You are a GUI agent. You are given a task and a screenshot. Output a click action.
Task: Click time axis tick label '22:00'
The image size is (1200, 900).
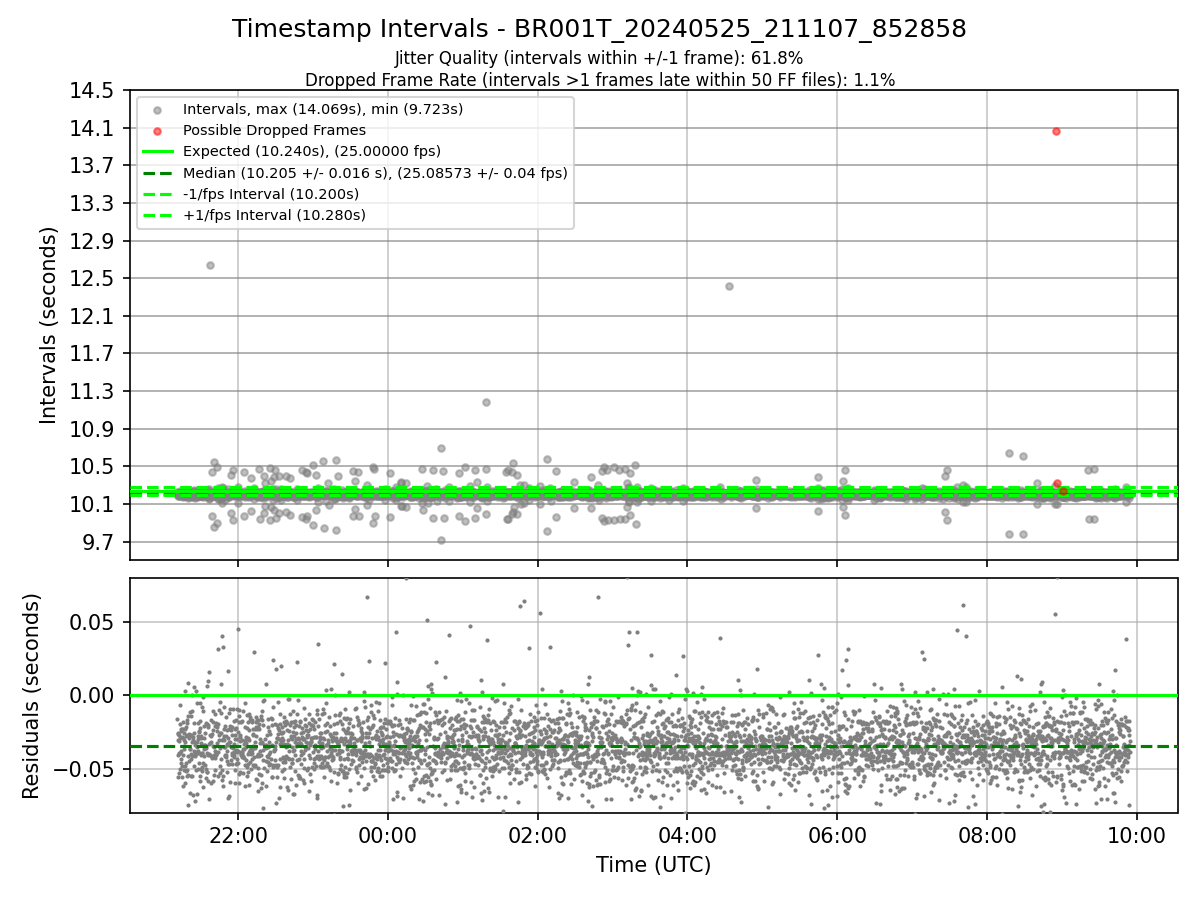[x=238, y=834]
